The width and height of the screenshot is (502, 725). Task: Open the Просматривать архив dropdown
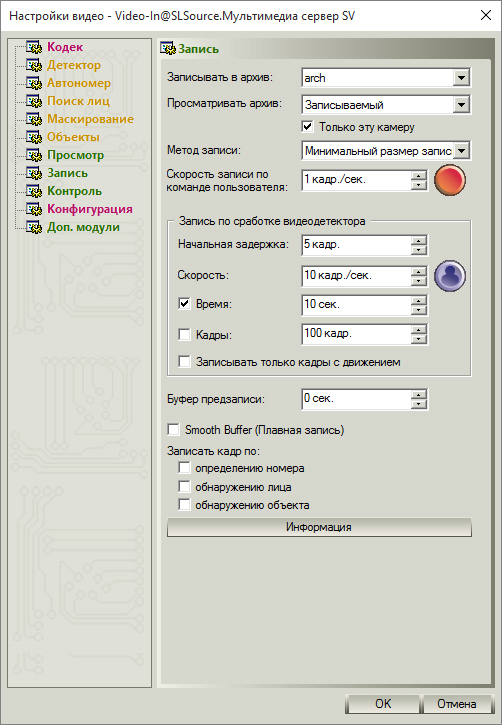(x=461, y=104)
